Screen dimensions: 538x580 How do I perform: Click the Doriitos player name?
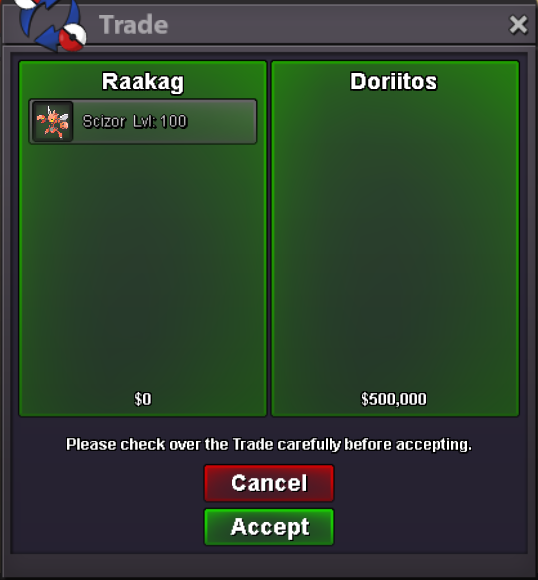tap(394, 81)
